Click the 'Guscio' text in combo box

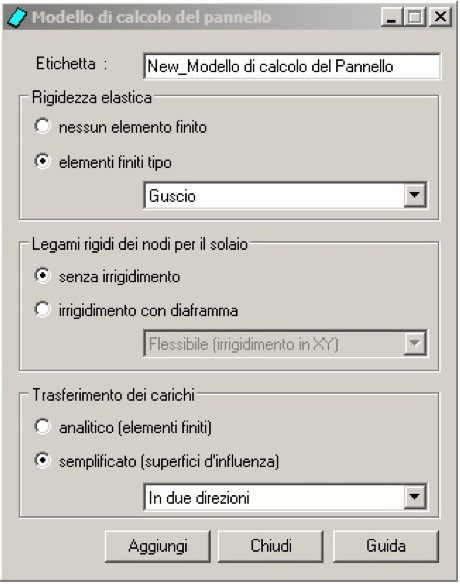pyautogui.click(x=172, y=196)
